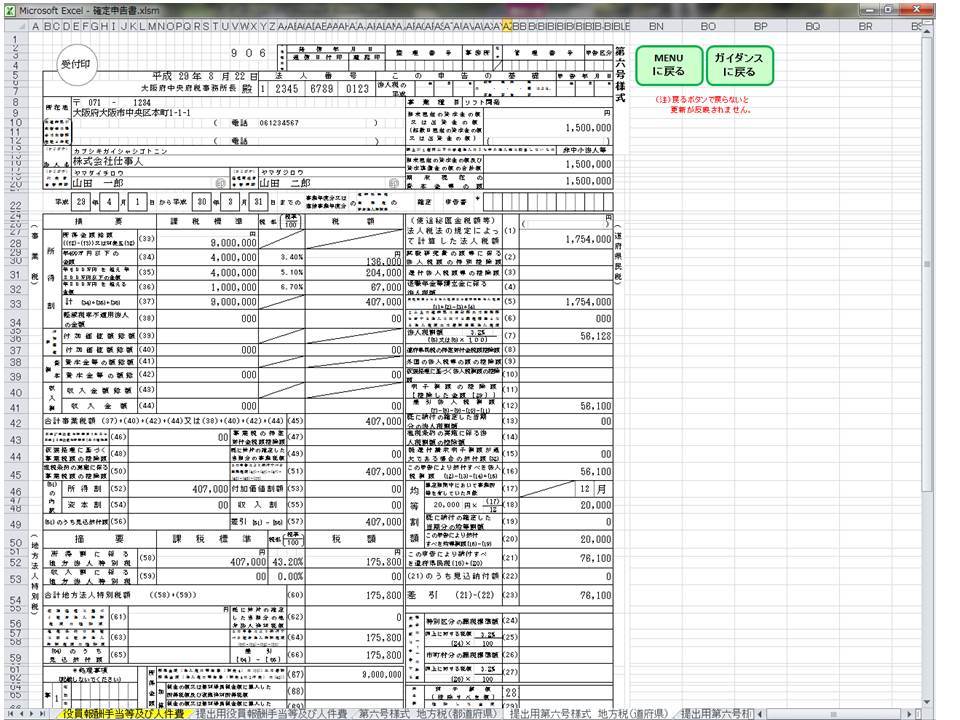The image size is (960, 720).
Task: Jump to last sheet with tab arrow
Action: coord(41,713)
